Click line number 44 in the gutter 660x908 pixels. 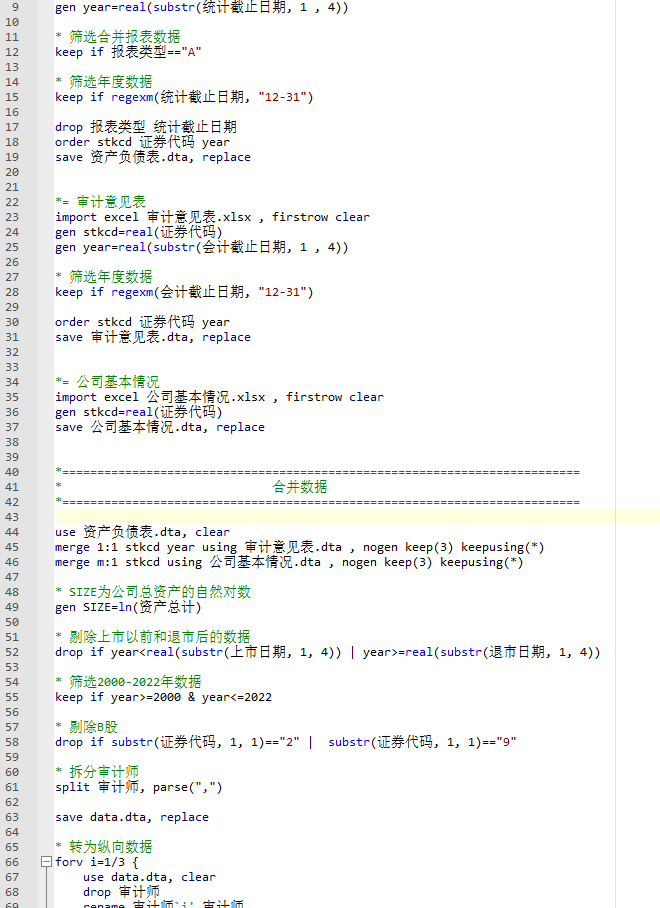pyautogui.click(x=13, y=532)
